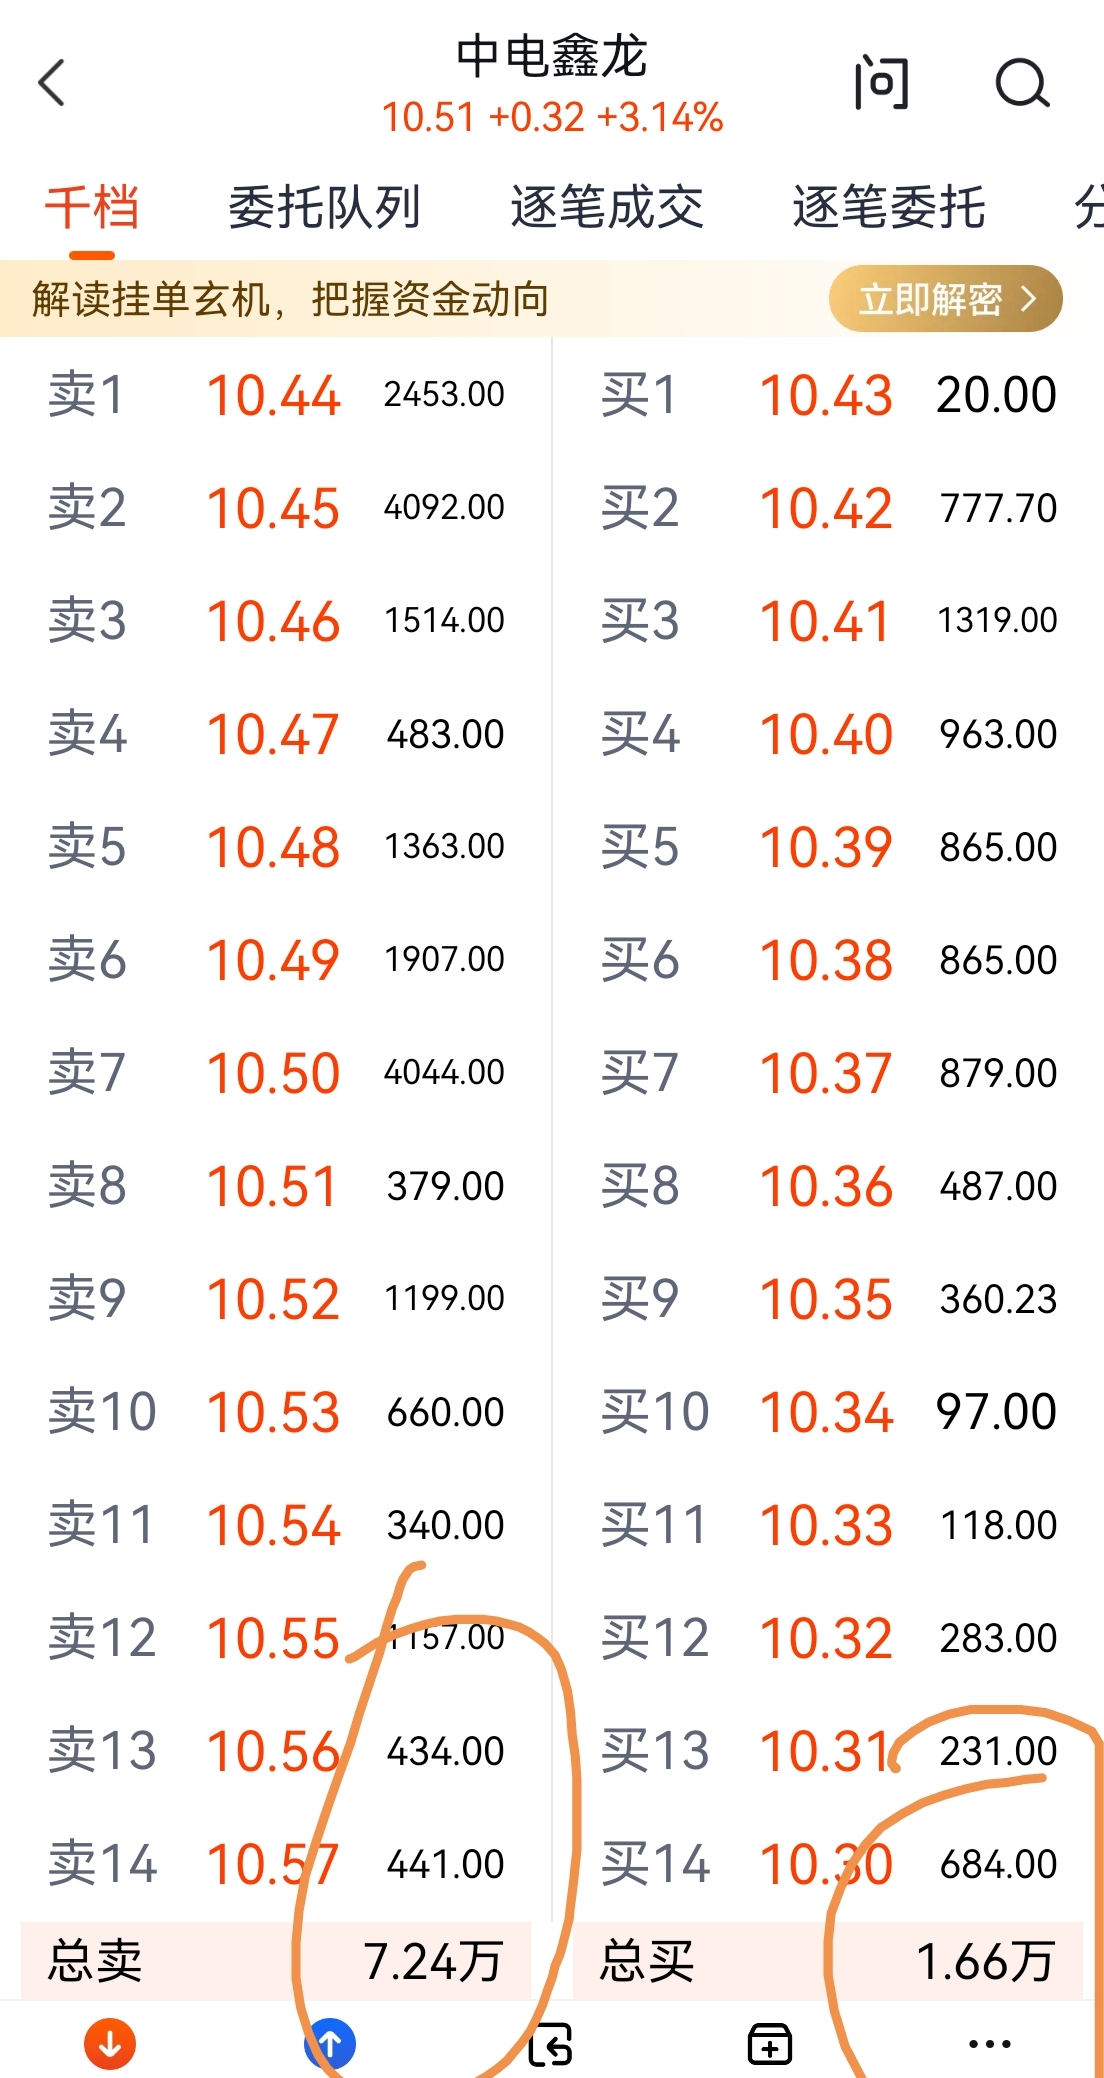This screenshot has width=1104, height=2078.
Task: Tap the add-to-list plus box icon
Action: click(770, 2044)
